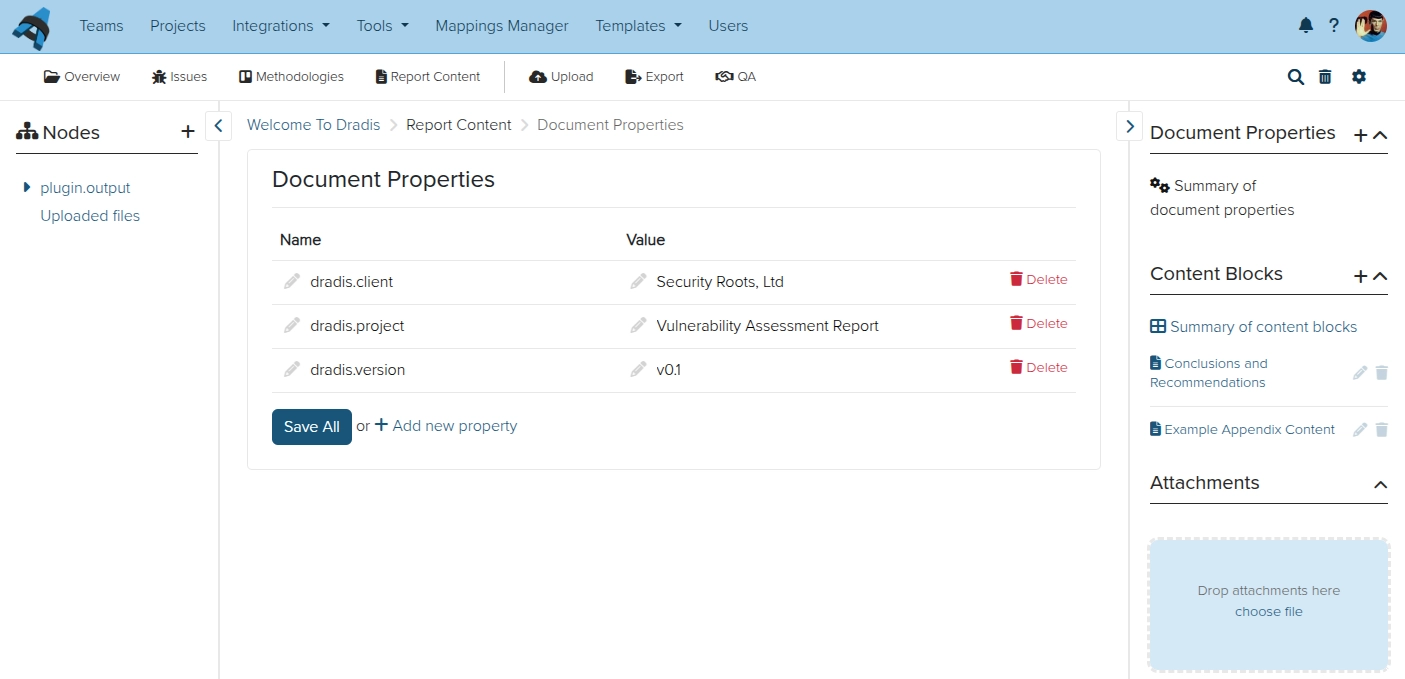Viewport: 1405px width, 679px height.
Task: Open the help question mark
Action: pyautogui.click(x=1334, y=26)
